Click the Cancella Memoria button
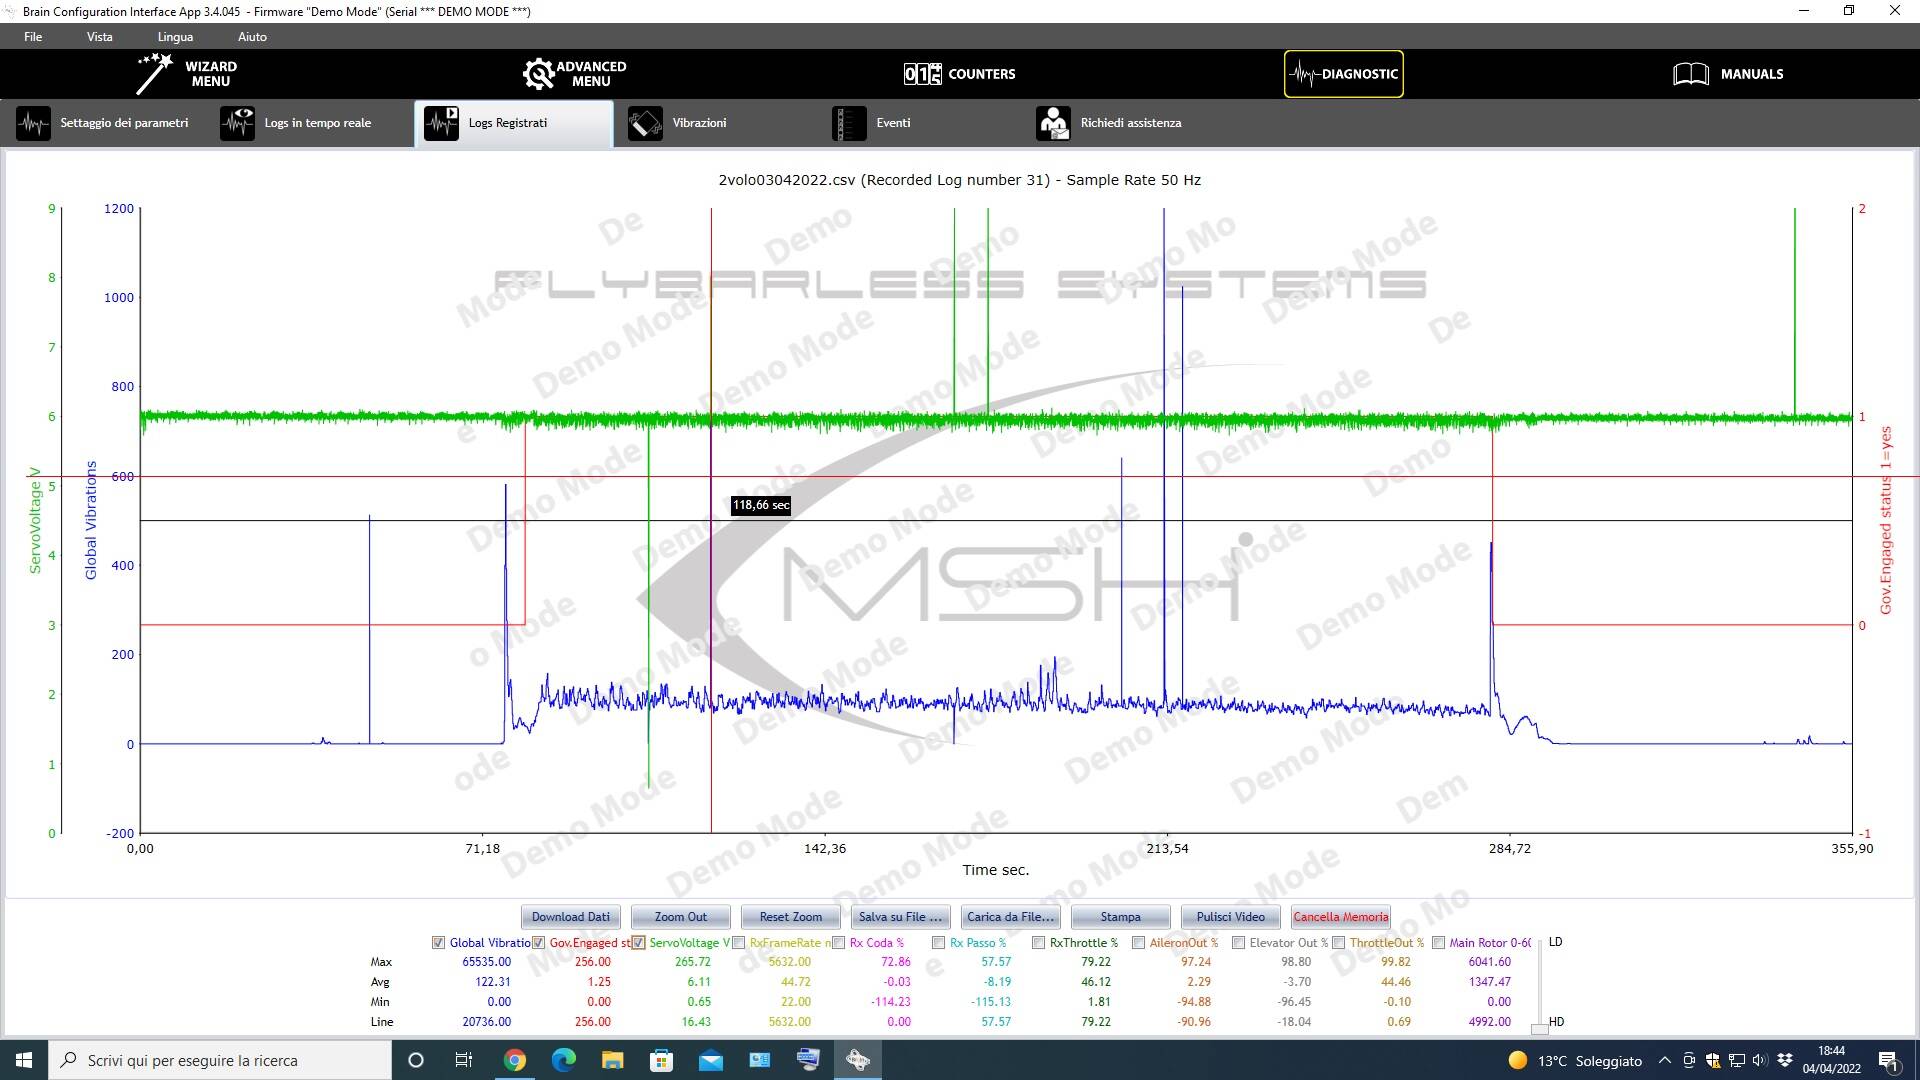Screen dimensions: 1920x1080 coord(1340,917)
